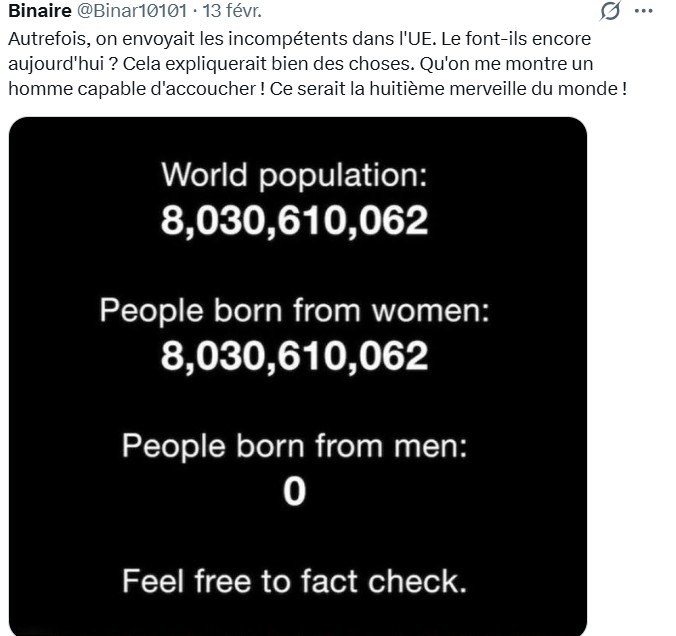This screenshot has width=676, height=636.
Task: Click the "People born from men:" text
Action: click(295, 445)
